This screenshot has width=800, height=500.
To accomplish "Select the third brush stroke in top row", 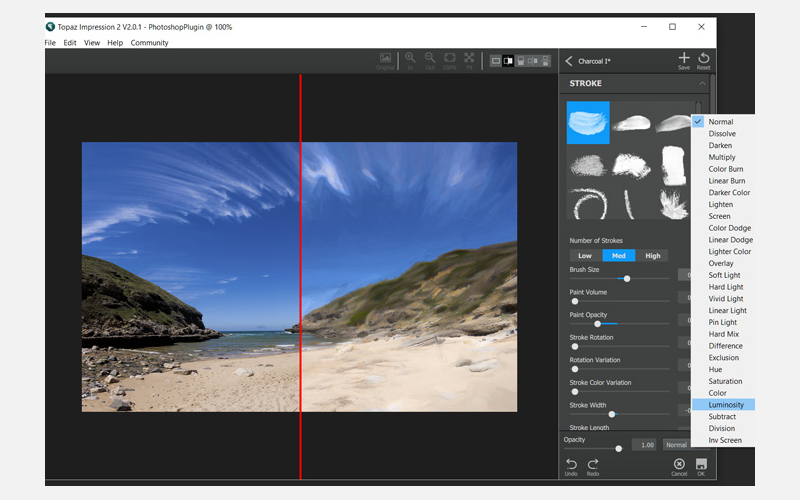I will 672,123.
